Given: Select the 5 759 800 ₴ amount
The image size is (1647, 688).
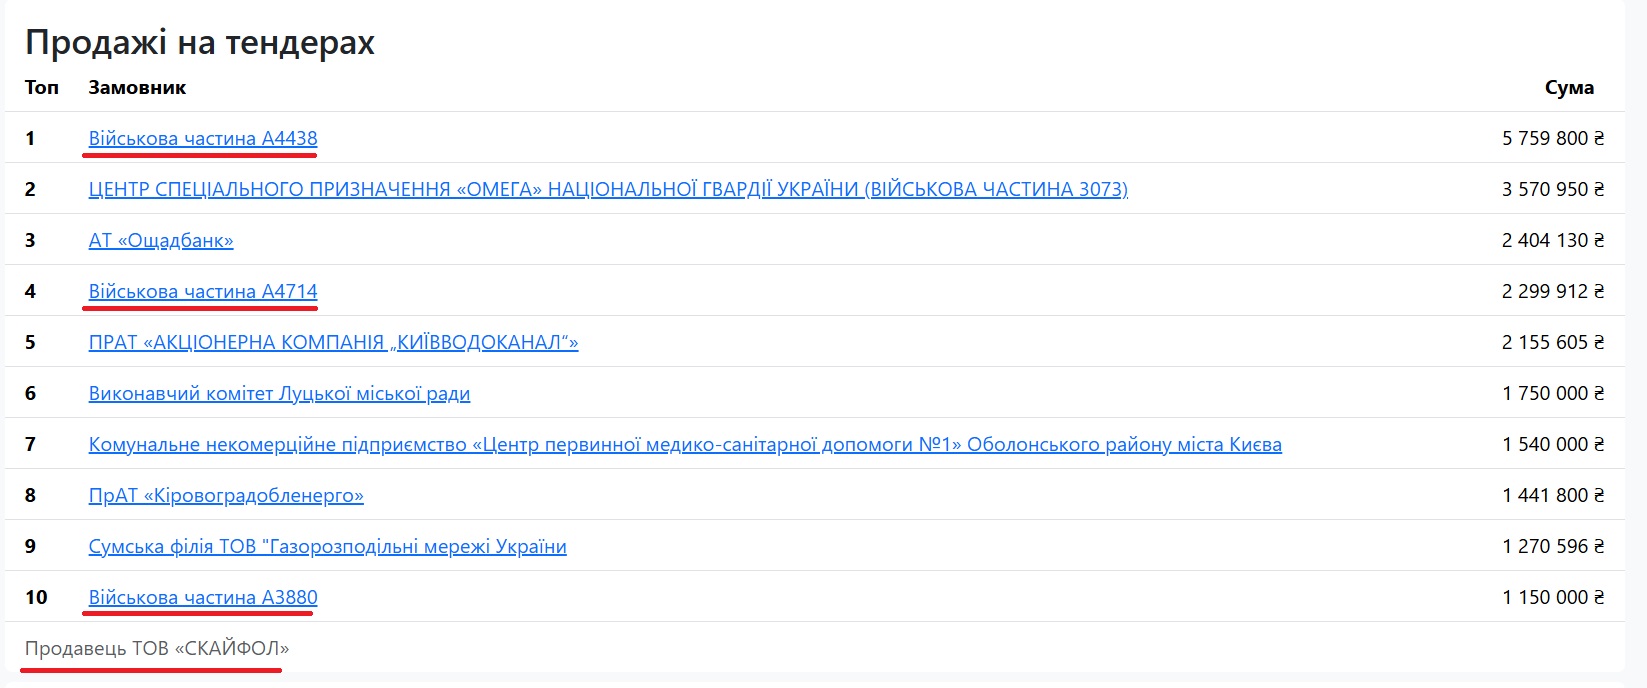Looking at the screenshot, I should [1553, 138].
